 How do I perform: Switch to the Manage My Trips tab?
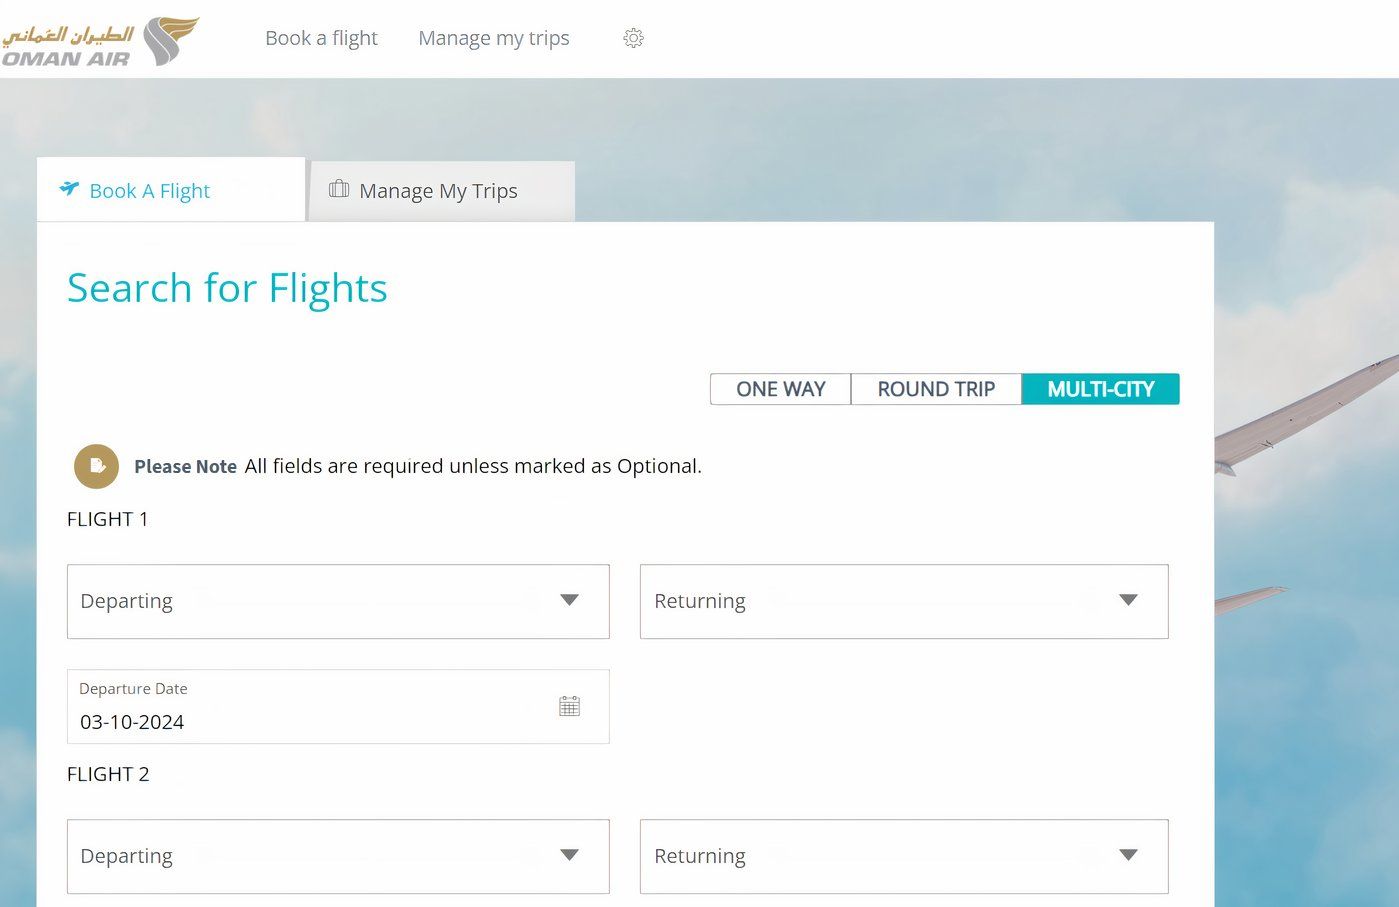pos(440,191)
